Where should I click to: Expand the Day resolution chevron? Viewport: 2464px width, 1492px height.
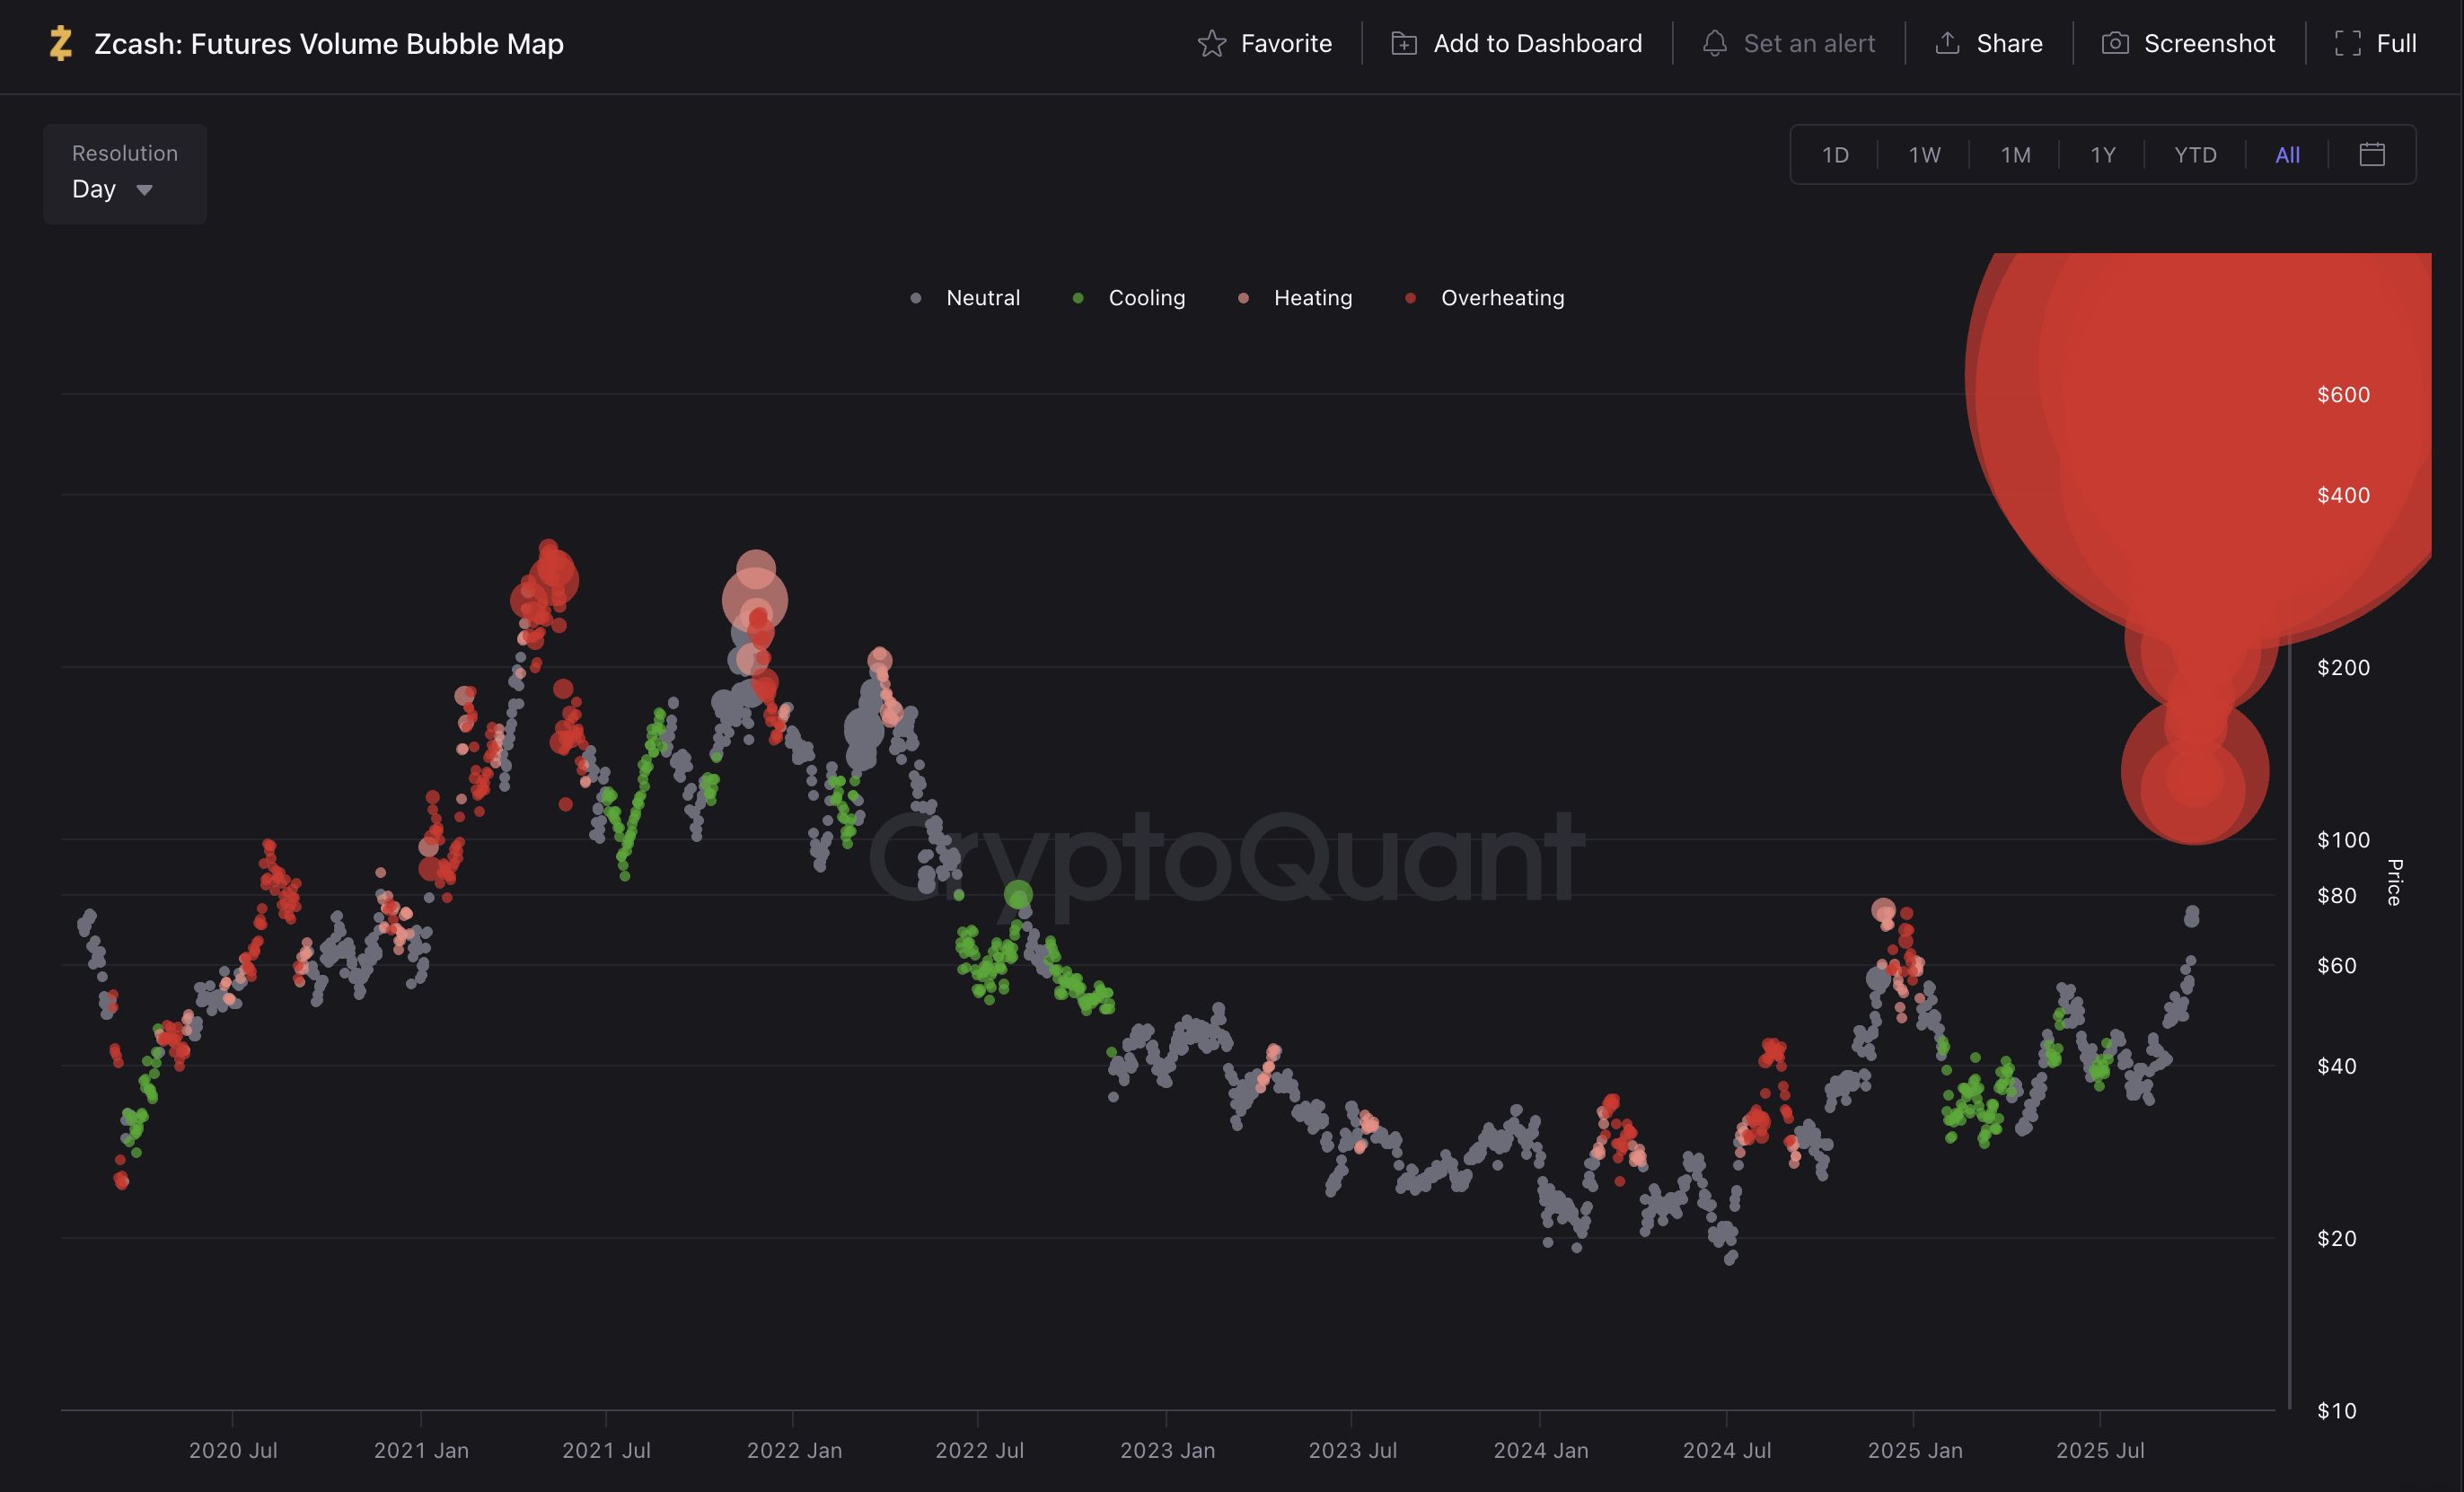143,189
